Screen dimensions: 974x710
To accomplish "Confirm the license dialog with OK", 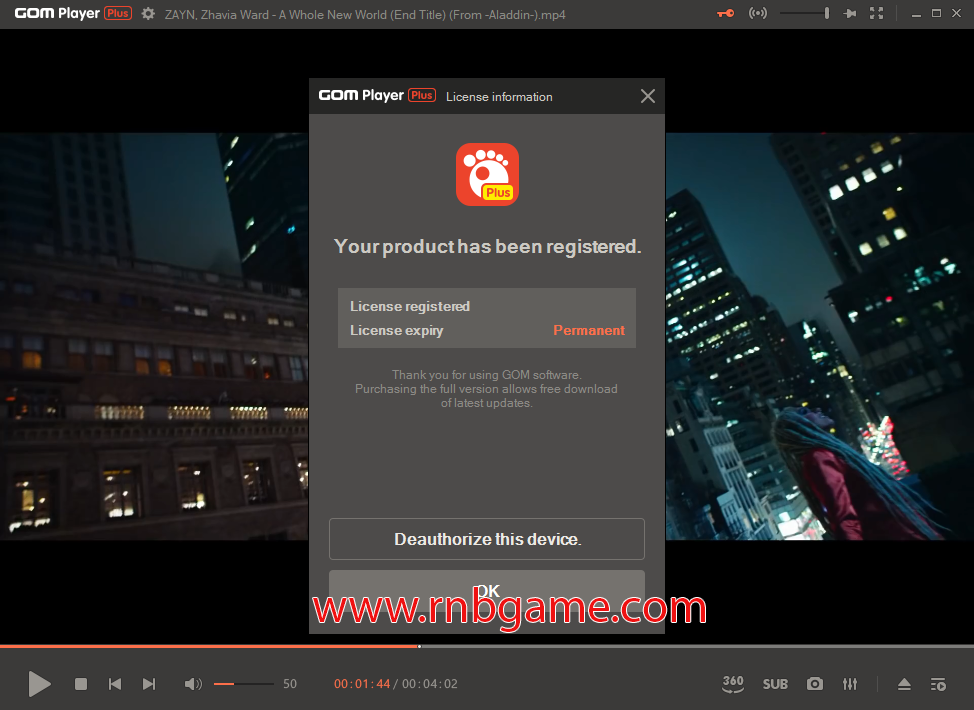I will 487,591.
